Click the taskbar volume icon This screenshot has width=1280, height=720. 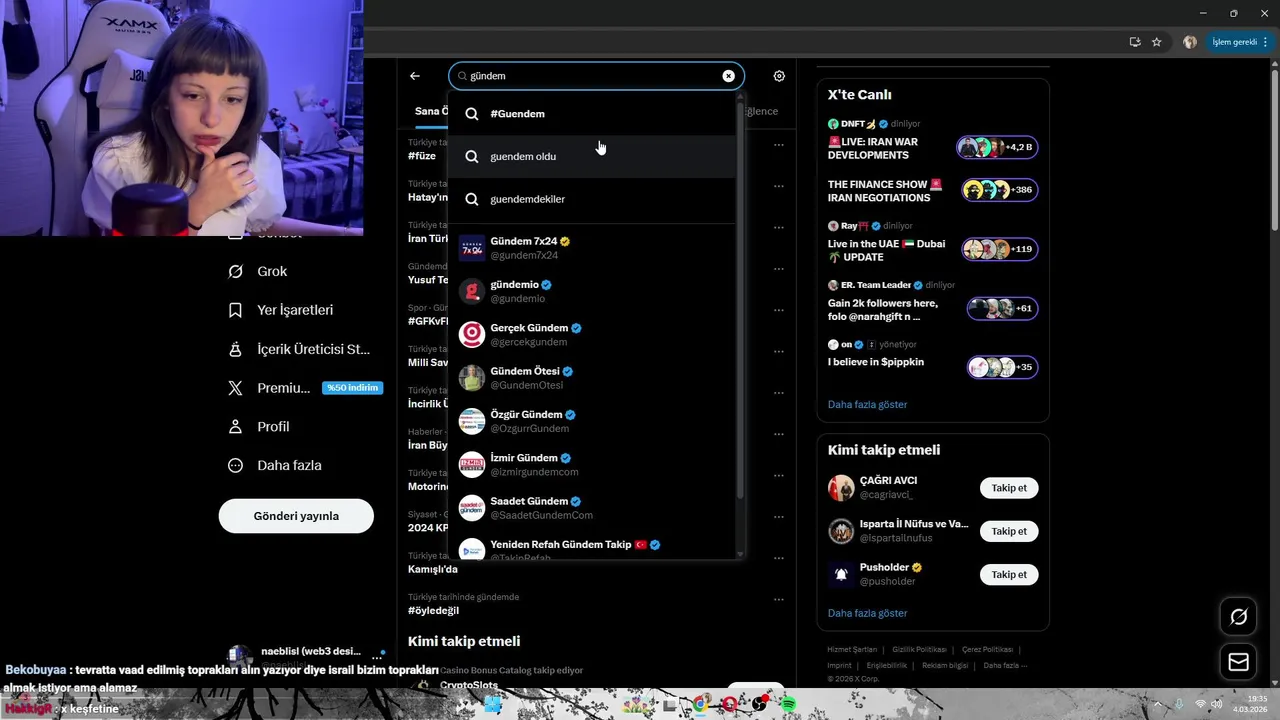pyautogui.click(x=1217, y=704)
